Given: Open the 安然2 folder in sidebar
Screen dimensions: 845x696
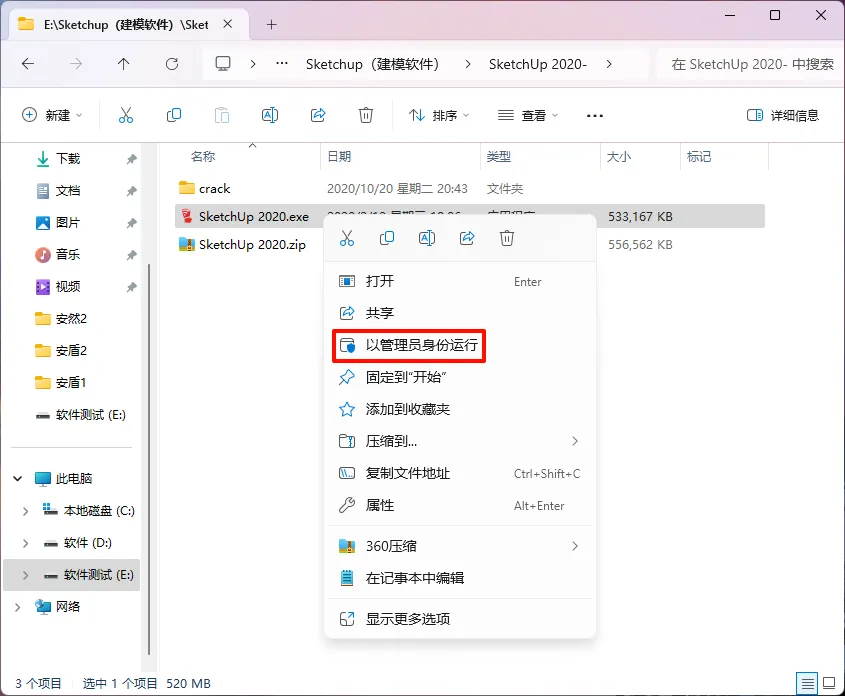Looking at the screenshot, I should pos(71,319).
